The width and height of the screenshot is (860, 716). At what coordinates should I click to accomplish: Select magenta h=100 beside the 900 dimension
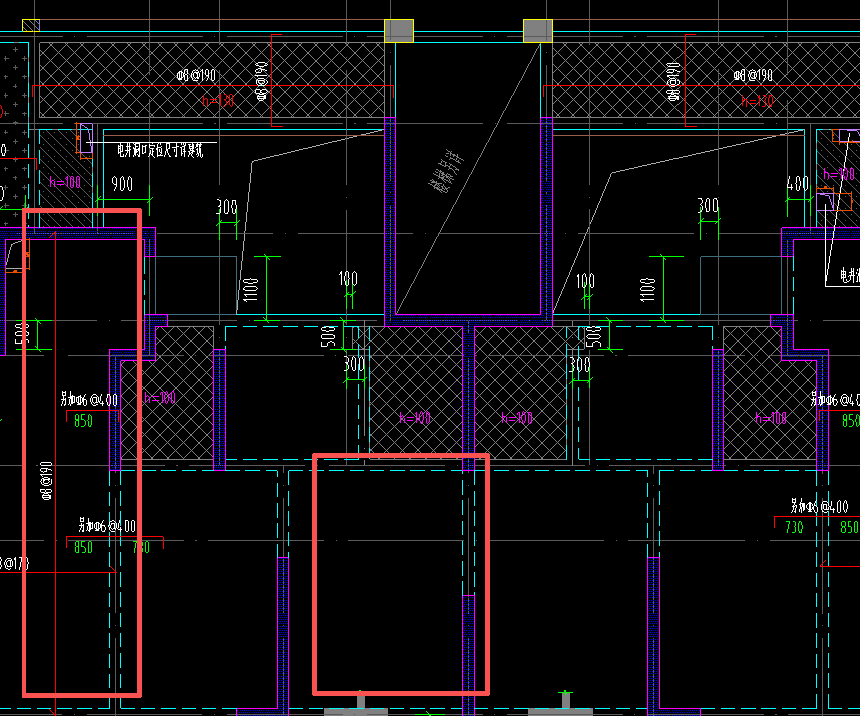point(65,182)
